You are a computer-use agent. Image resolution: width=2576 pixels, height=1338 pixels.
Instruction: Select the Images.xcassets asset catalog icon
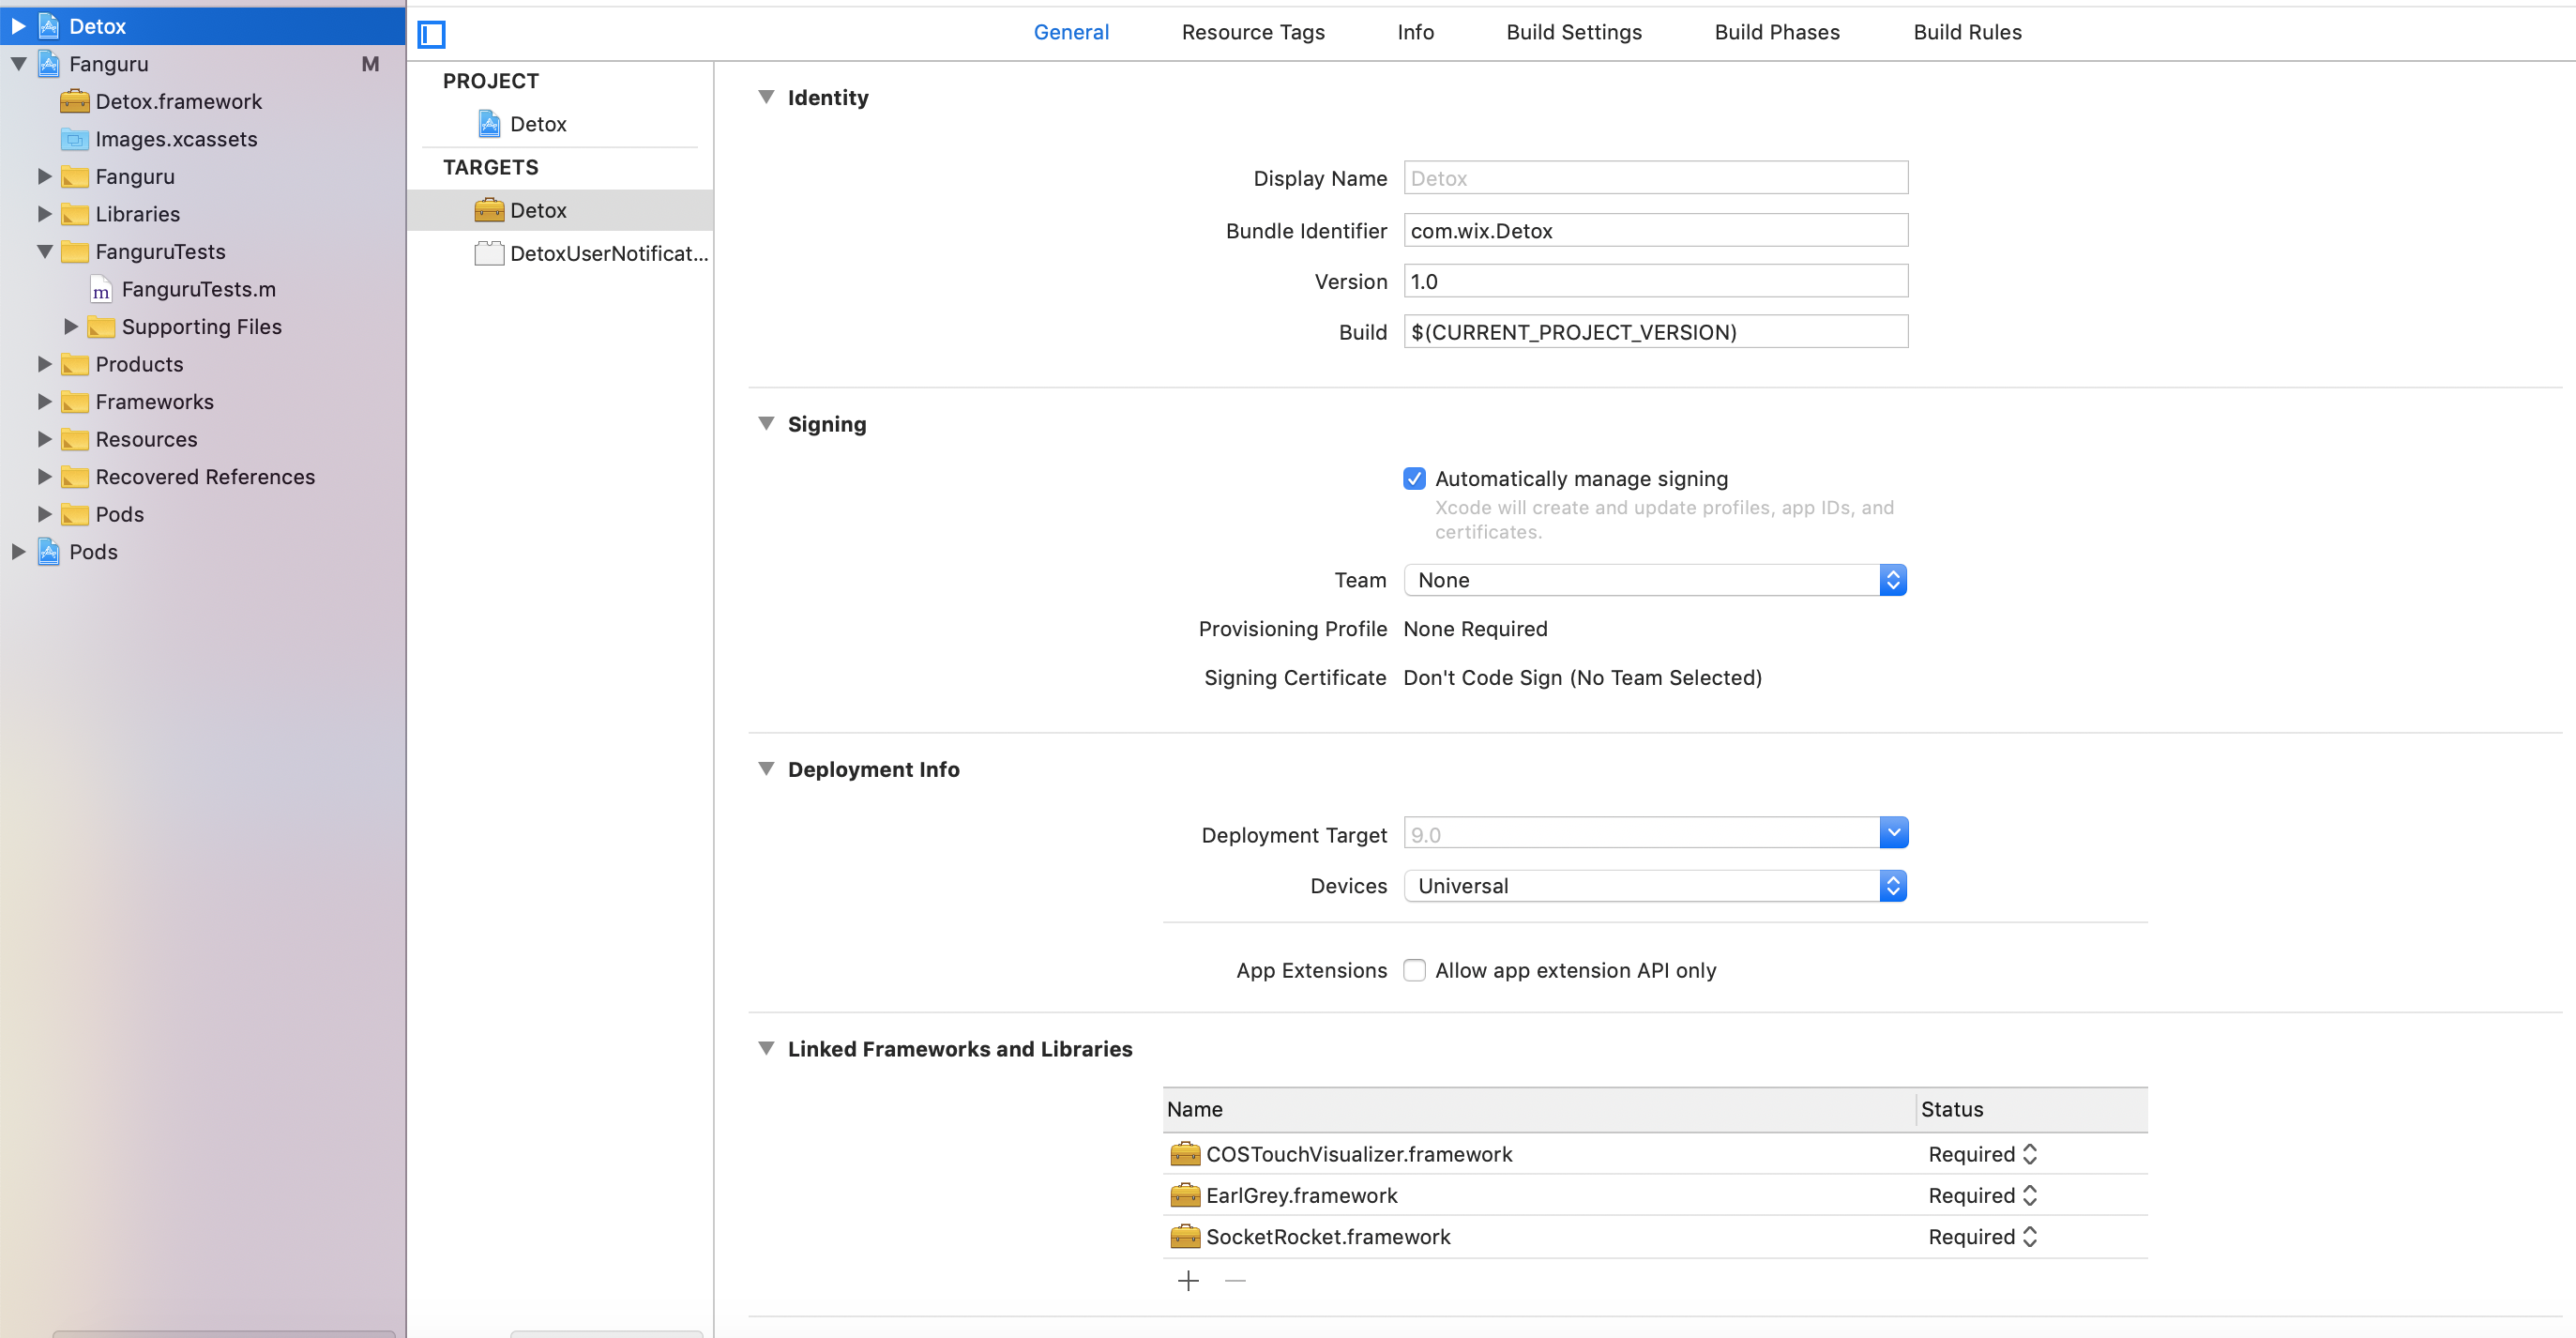75,139
